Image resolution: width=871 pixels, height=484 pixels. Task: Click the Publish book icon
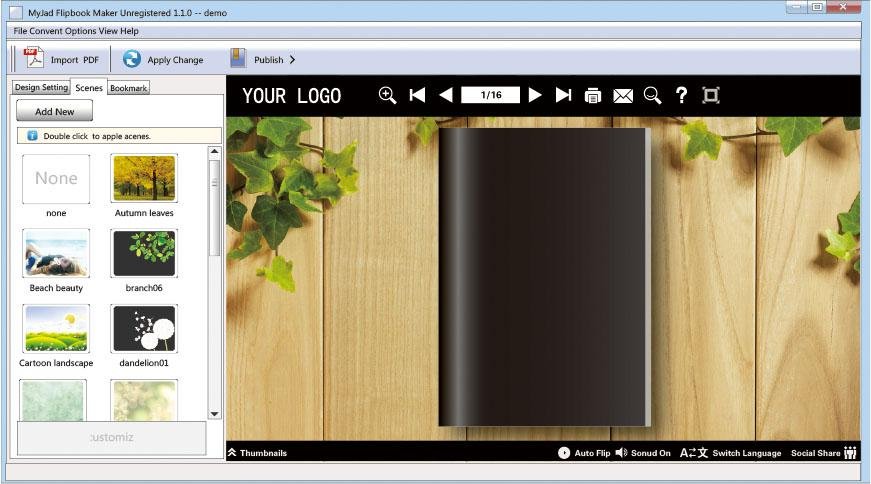[238, 58]
